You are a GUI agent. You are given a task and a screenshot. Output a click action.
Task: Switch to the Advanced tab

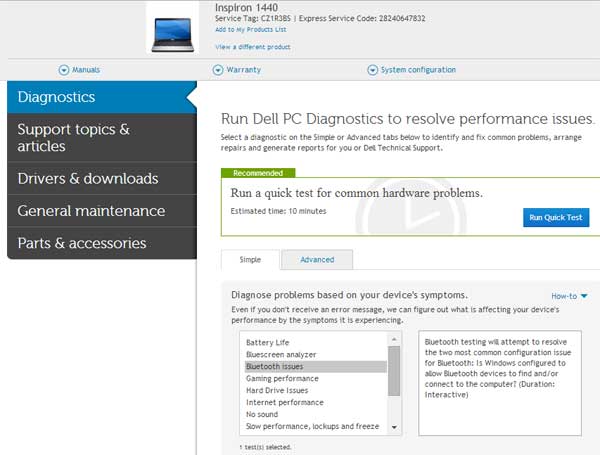317,260
